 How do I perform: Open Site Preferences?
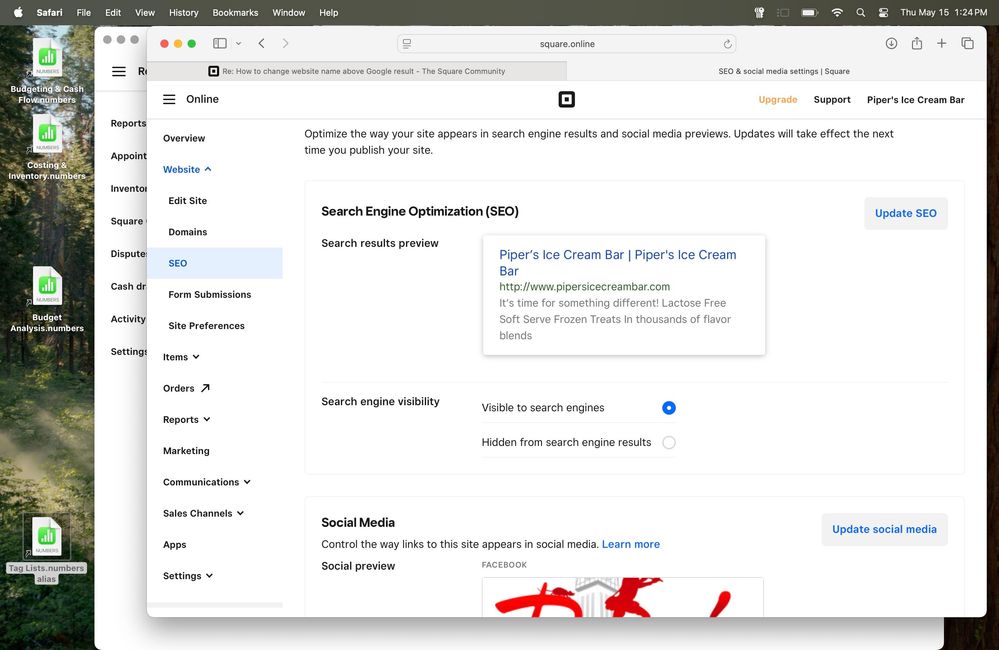pyautogui.click(x=206, y=326)
